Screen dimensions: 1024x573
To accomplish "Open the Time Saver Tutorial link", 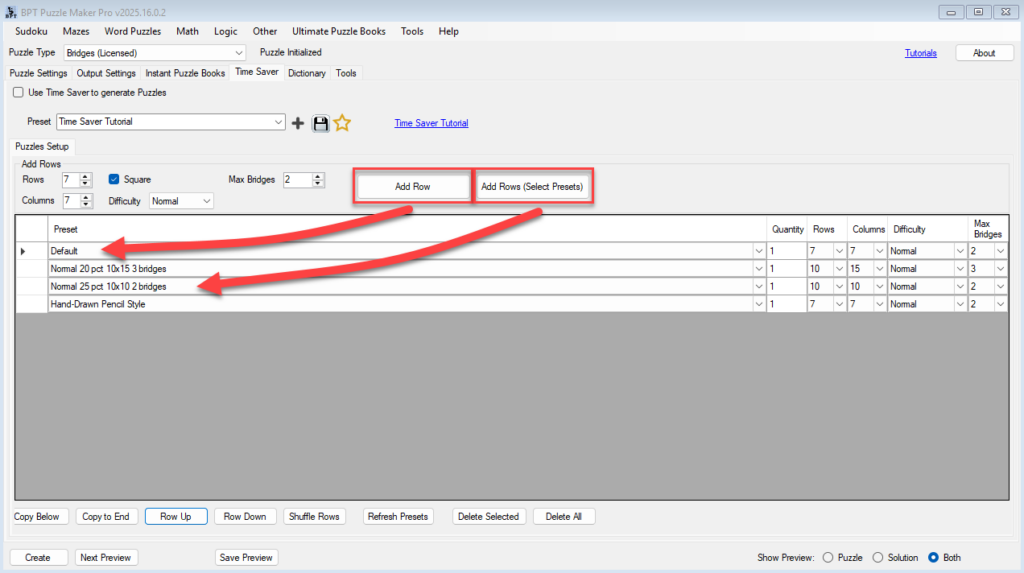I will (x=431, y=123).
